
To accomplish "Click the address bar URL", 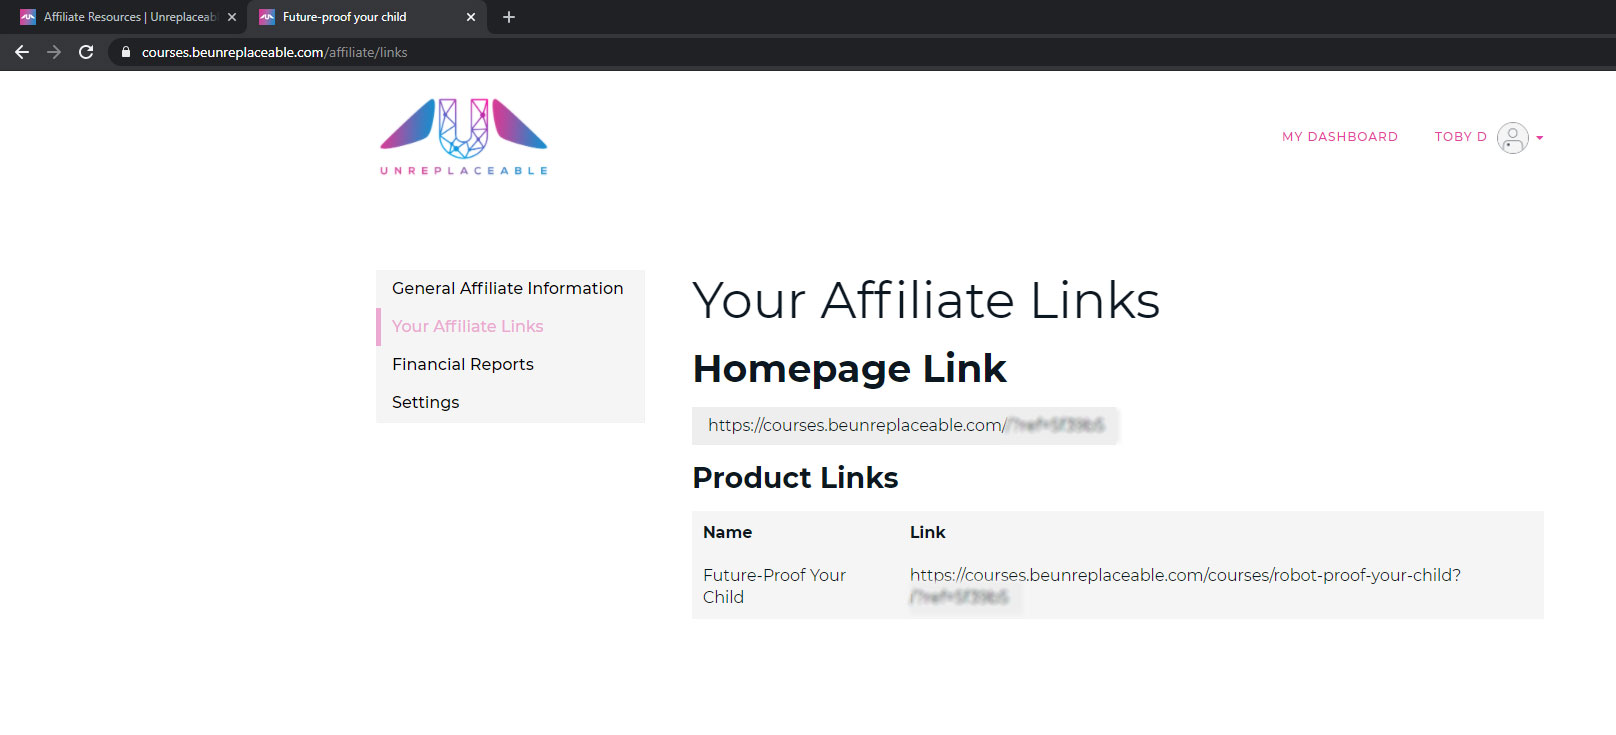I will 274,52.
